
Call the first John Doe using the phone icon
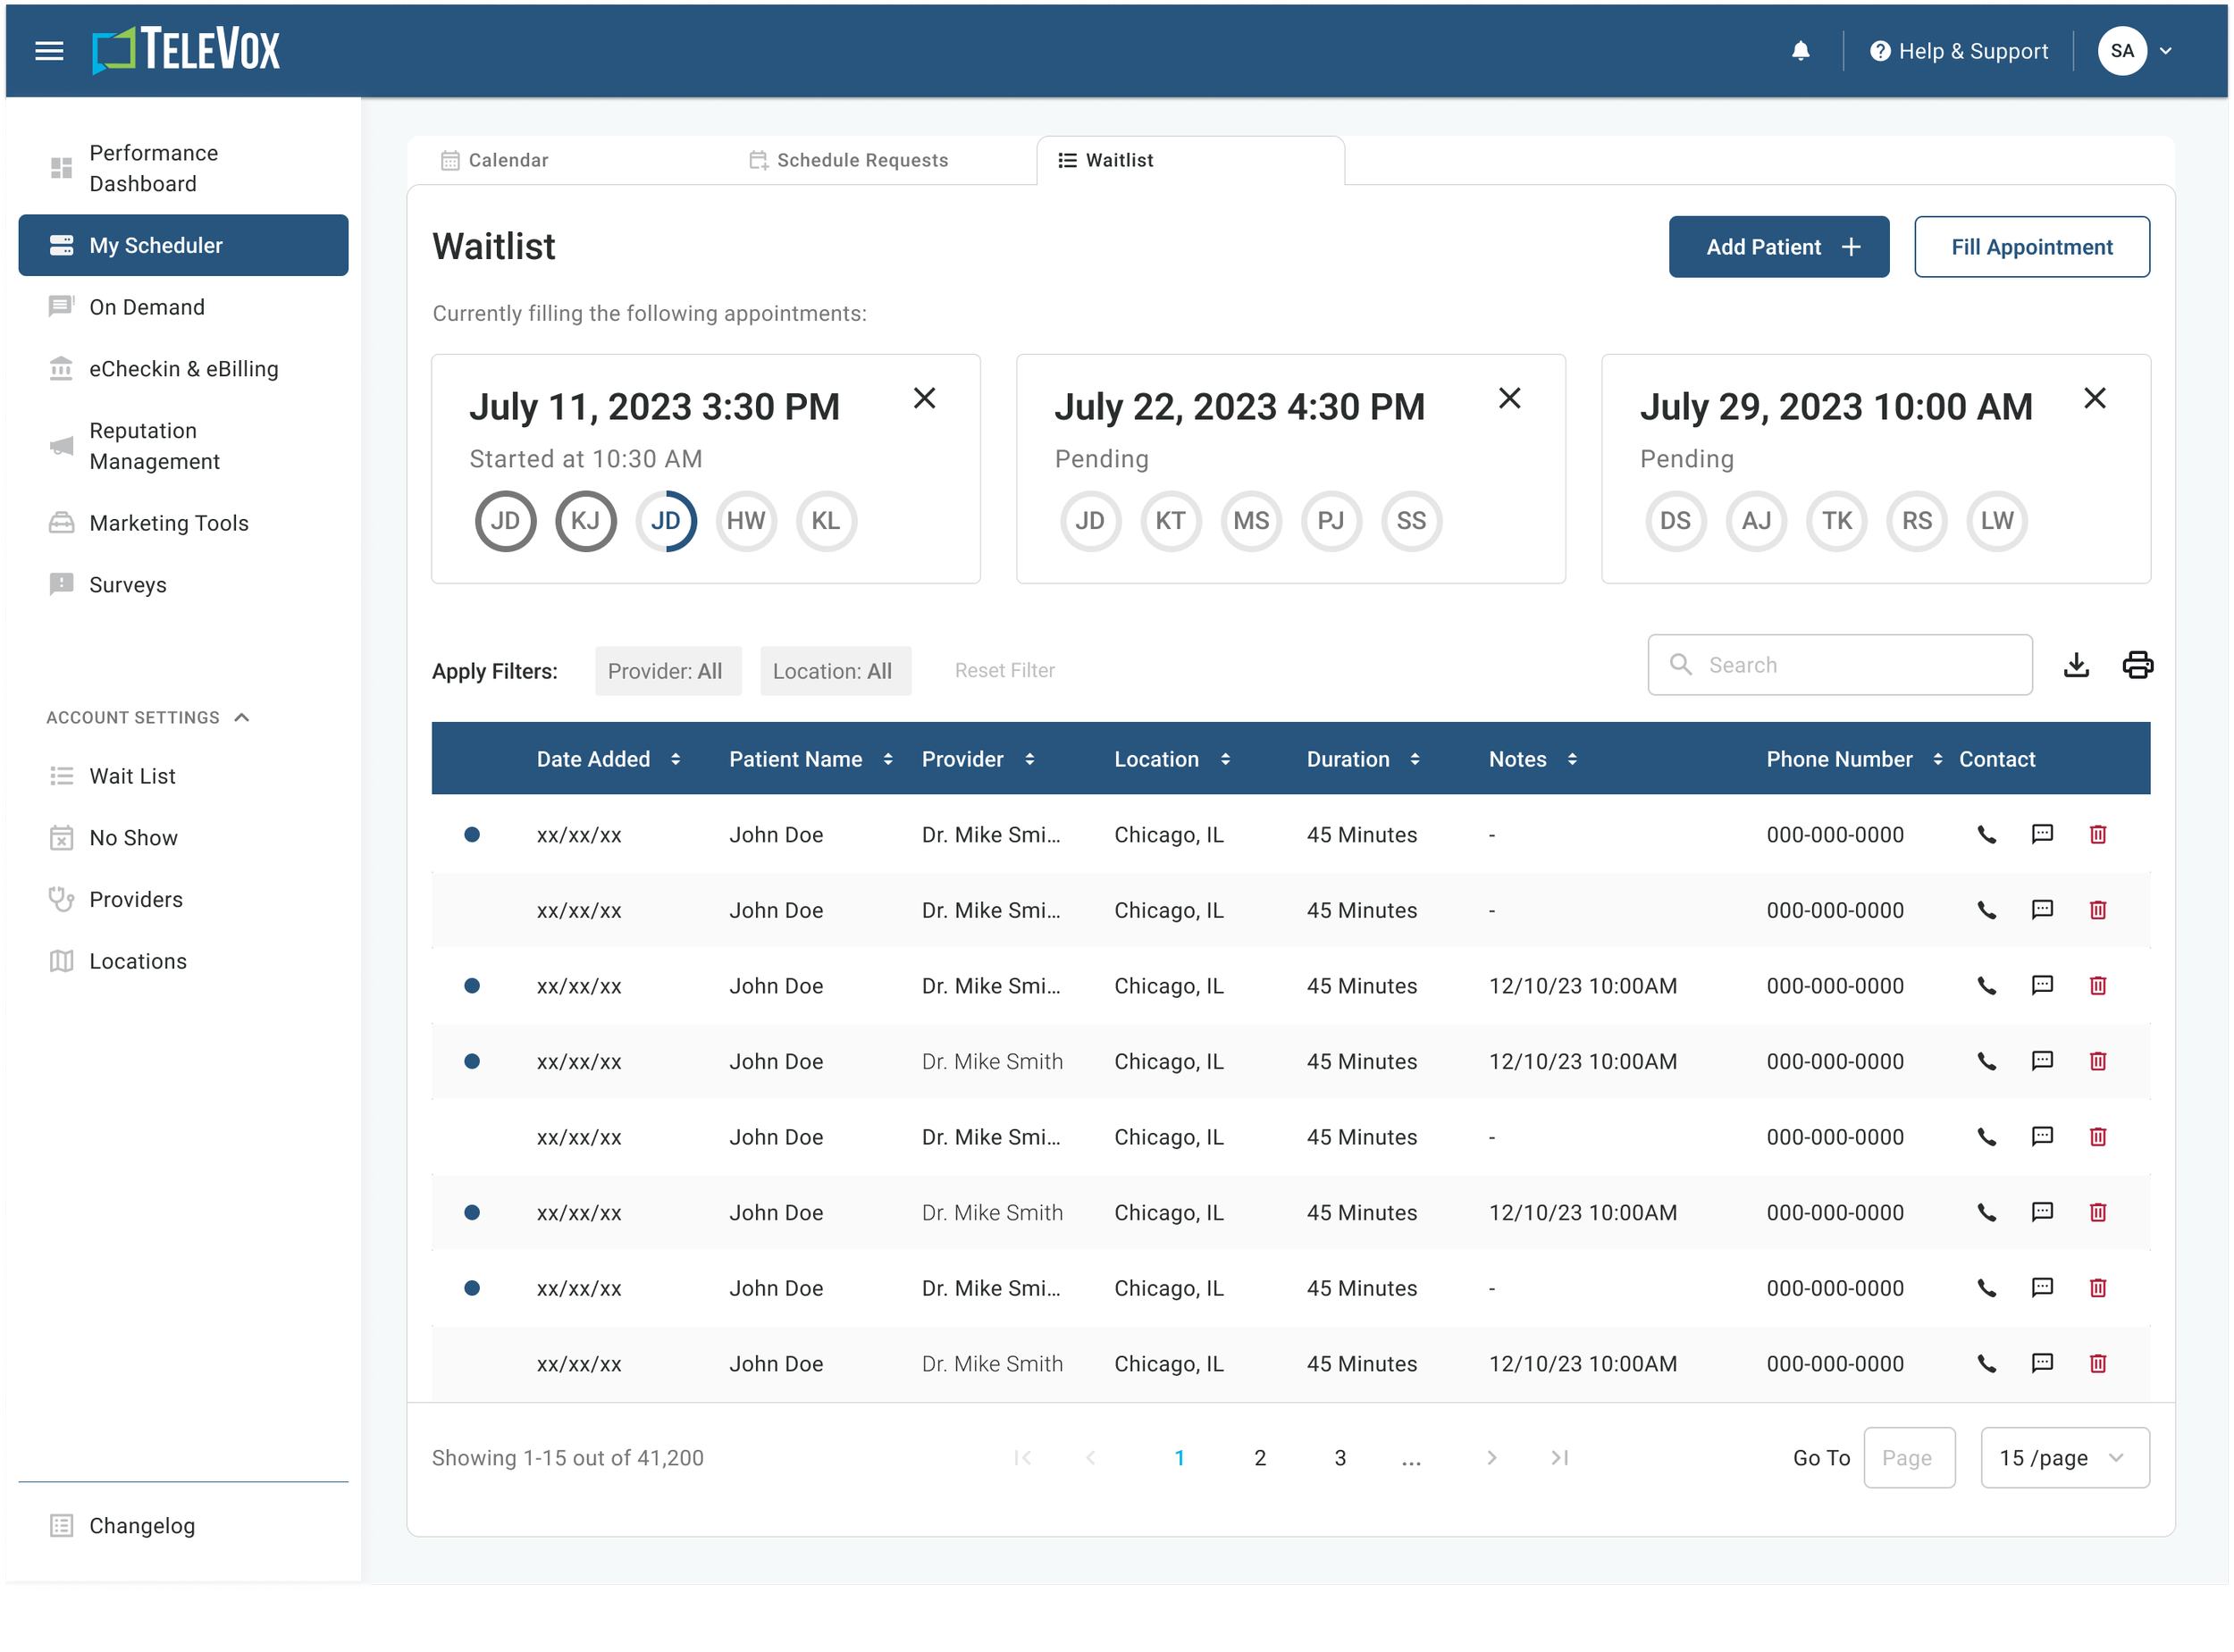[x=1986, y=834]
